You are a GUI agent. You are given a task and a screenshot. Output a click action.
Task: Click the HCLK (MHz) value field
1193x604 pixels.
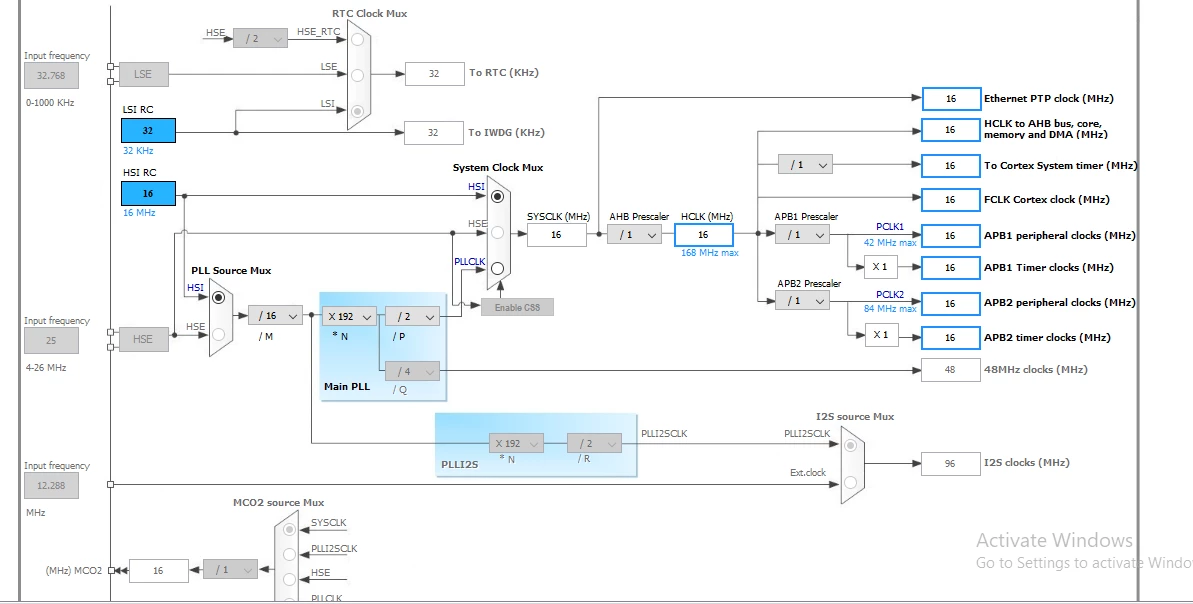[x=704, y=235]
